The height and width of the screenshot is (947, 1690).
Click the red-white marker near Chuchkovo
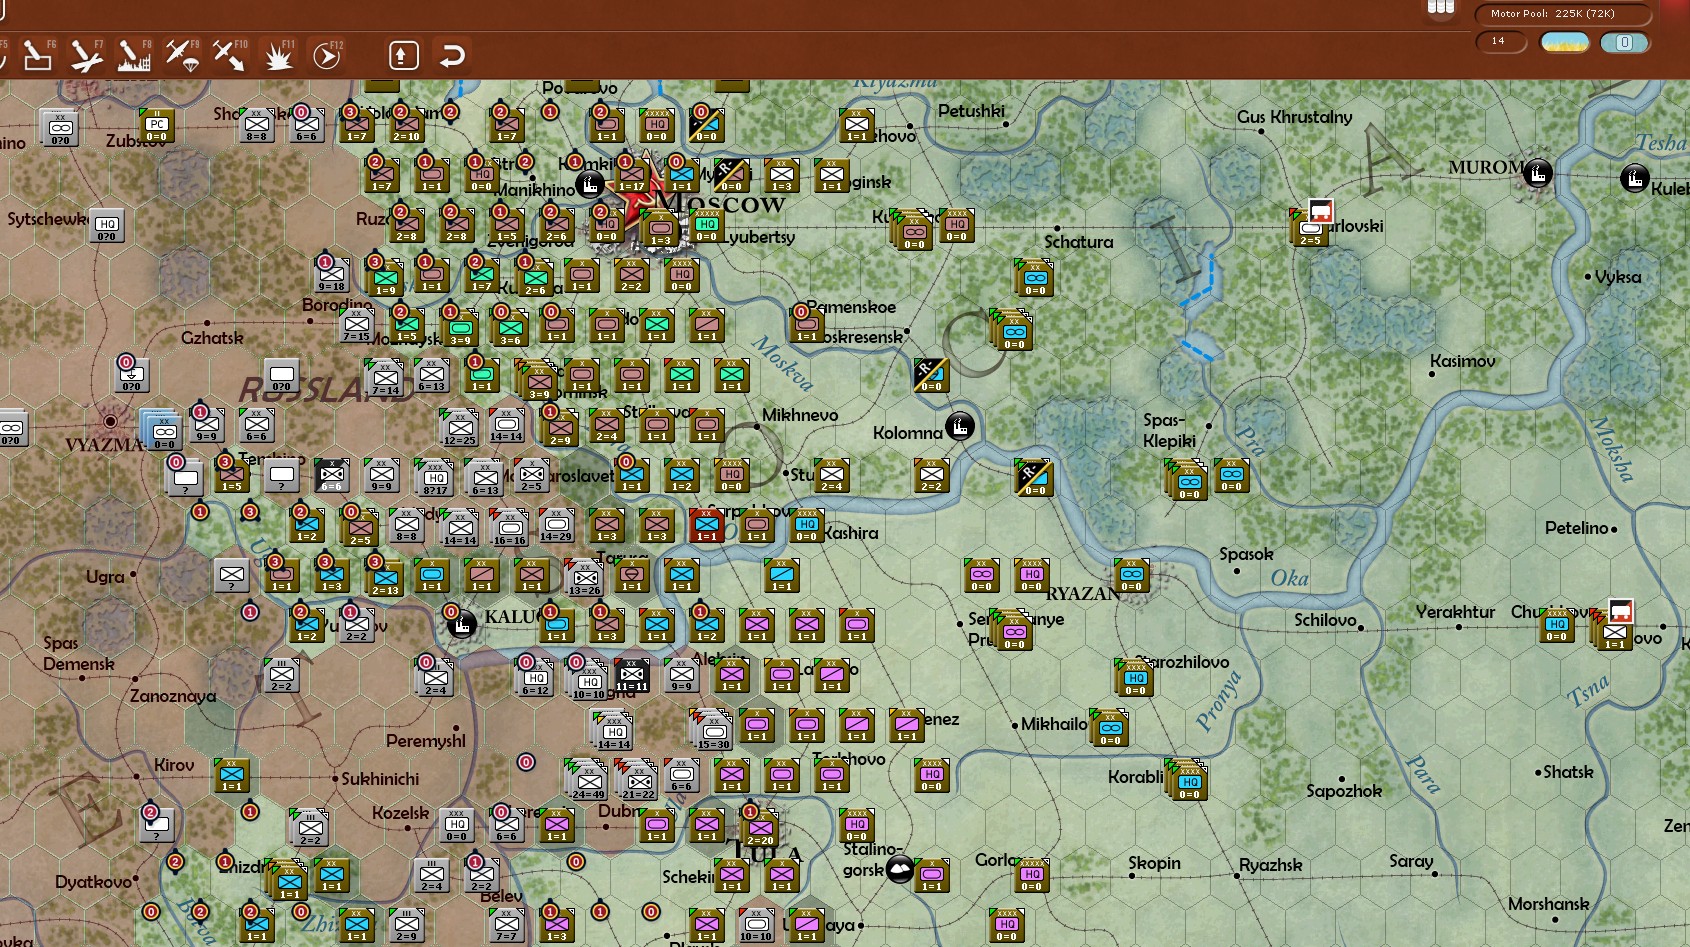click(x=1621, y=610)
